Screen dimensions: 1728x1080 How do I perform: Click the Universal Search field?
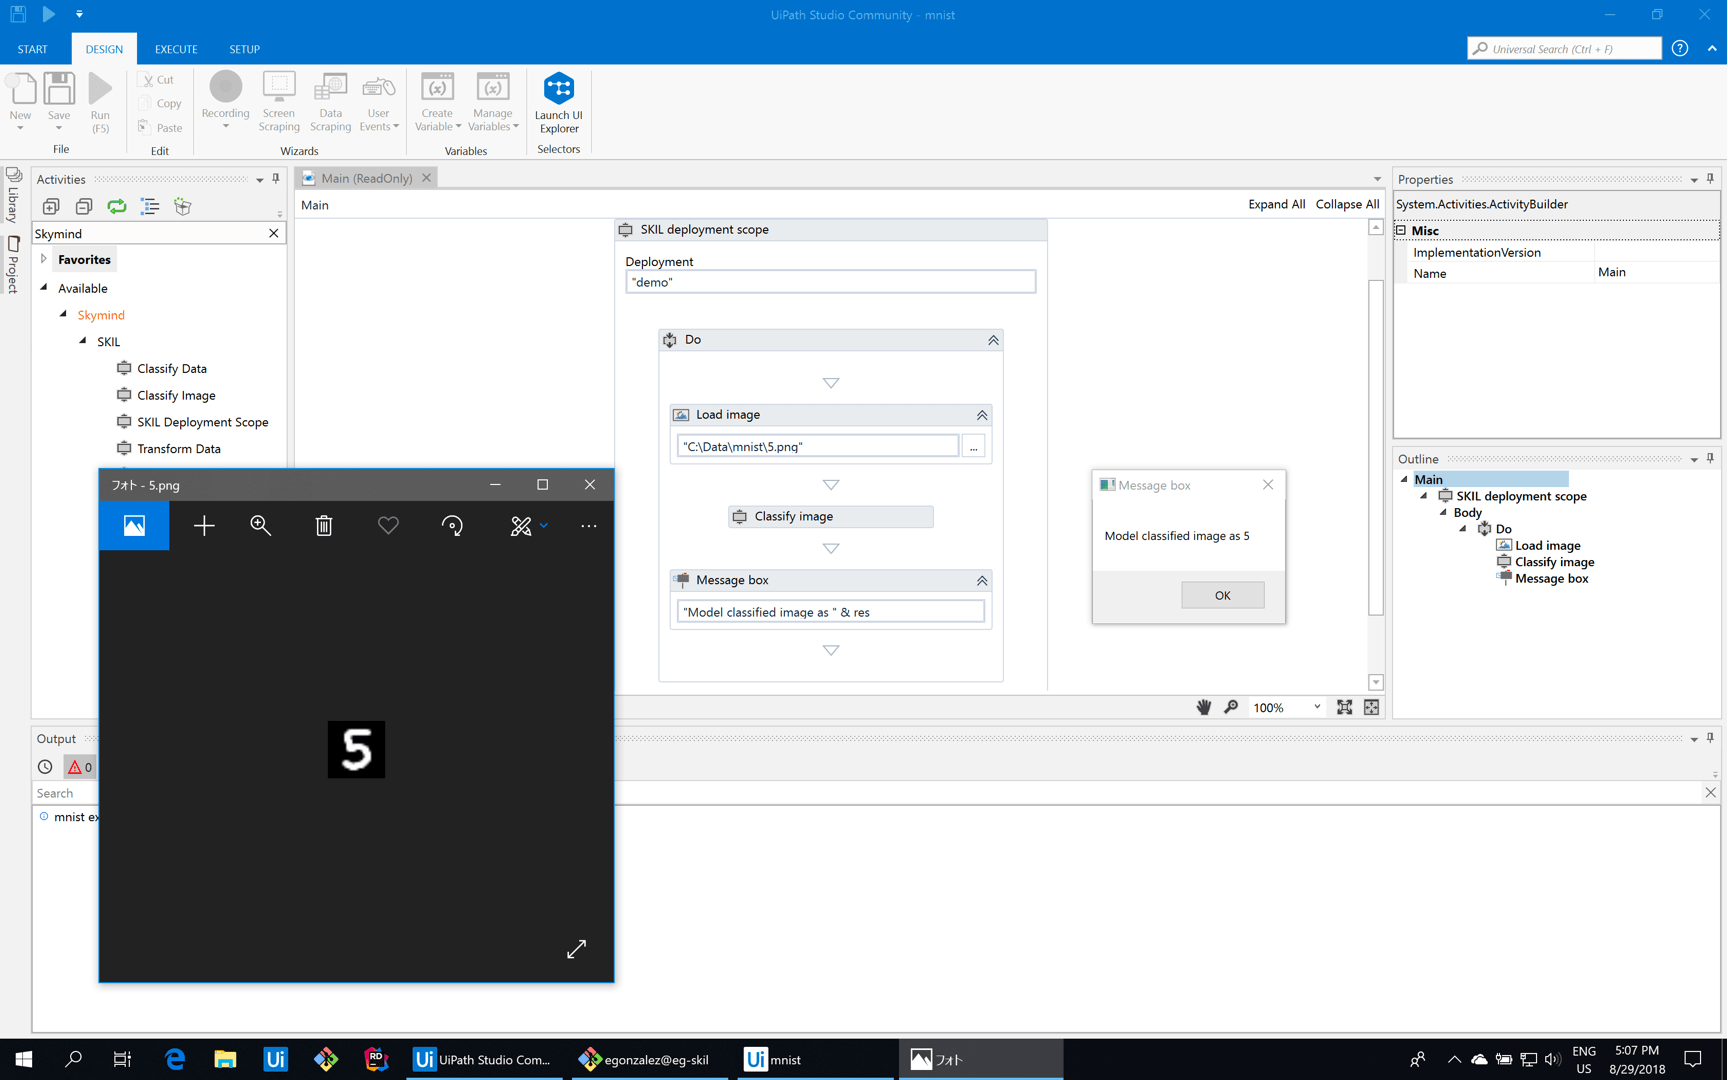tap(1565, 48)
